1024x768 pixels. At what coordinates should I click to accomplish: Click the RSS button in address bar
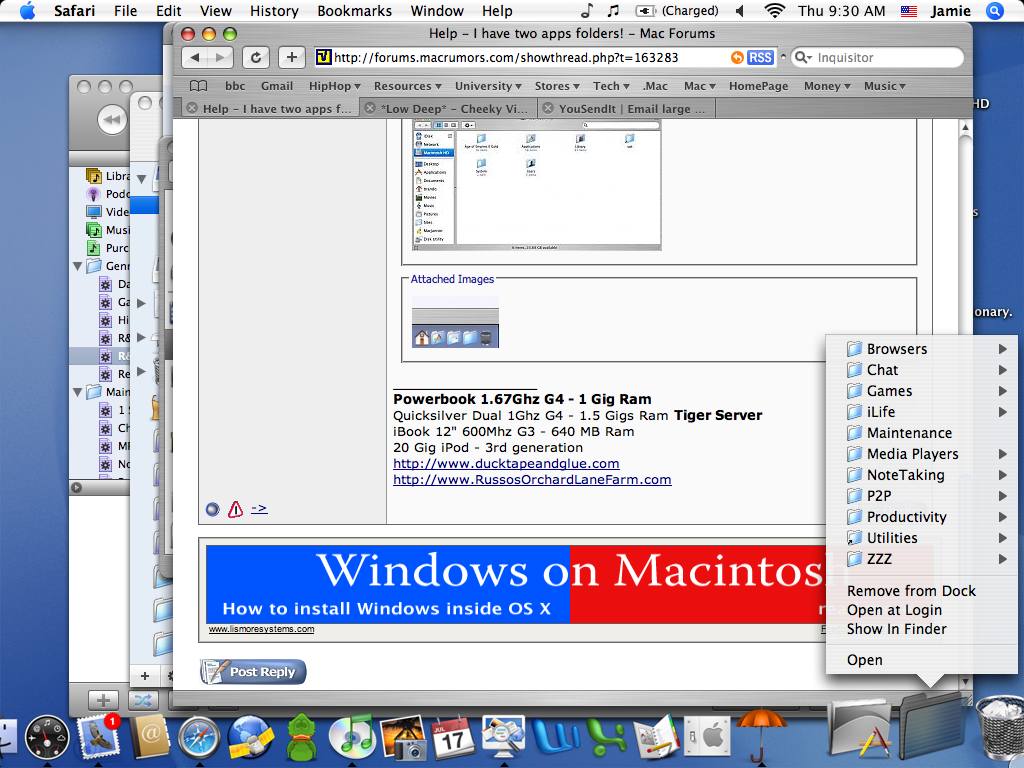tap(760, 57)
